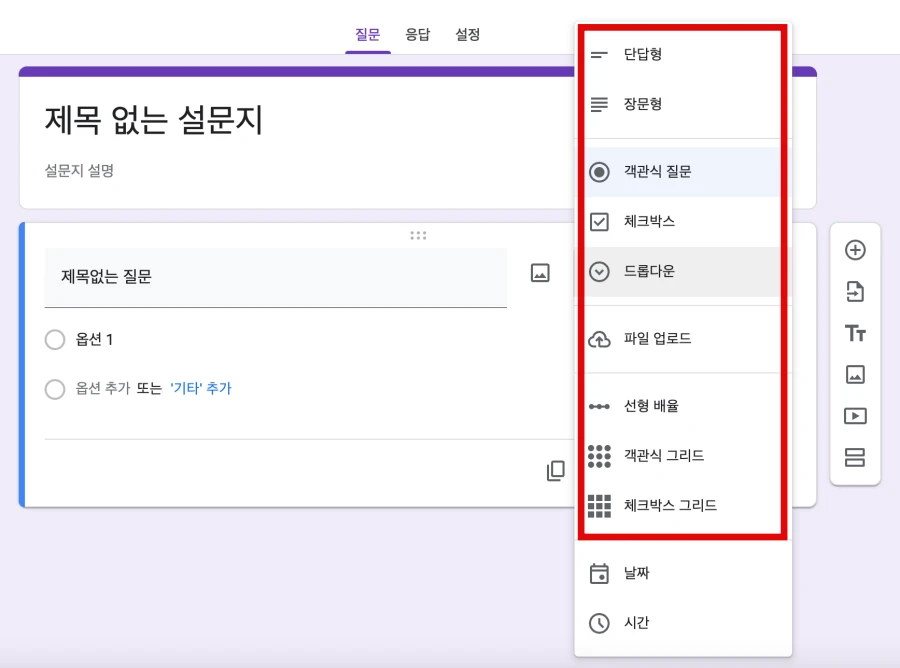Select the add video icon
Viewport: 900px width, 668px height.
click(x=855, y=418)
